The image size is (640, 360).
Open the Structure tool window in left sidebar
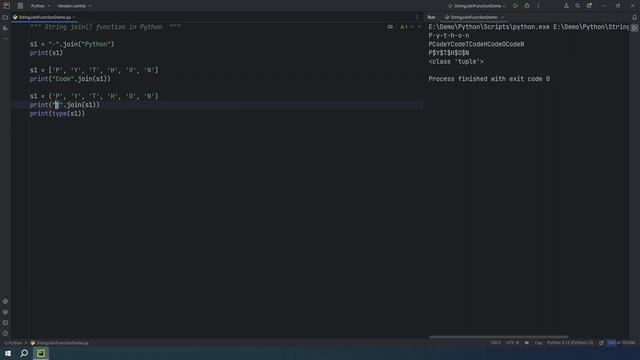click(x=5, y=28)
